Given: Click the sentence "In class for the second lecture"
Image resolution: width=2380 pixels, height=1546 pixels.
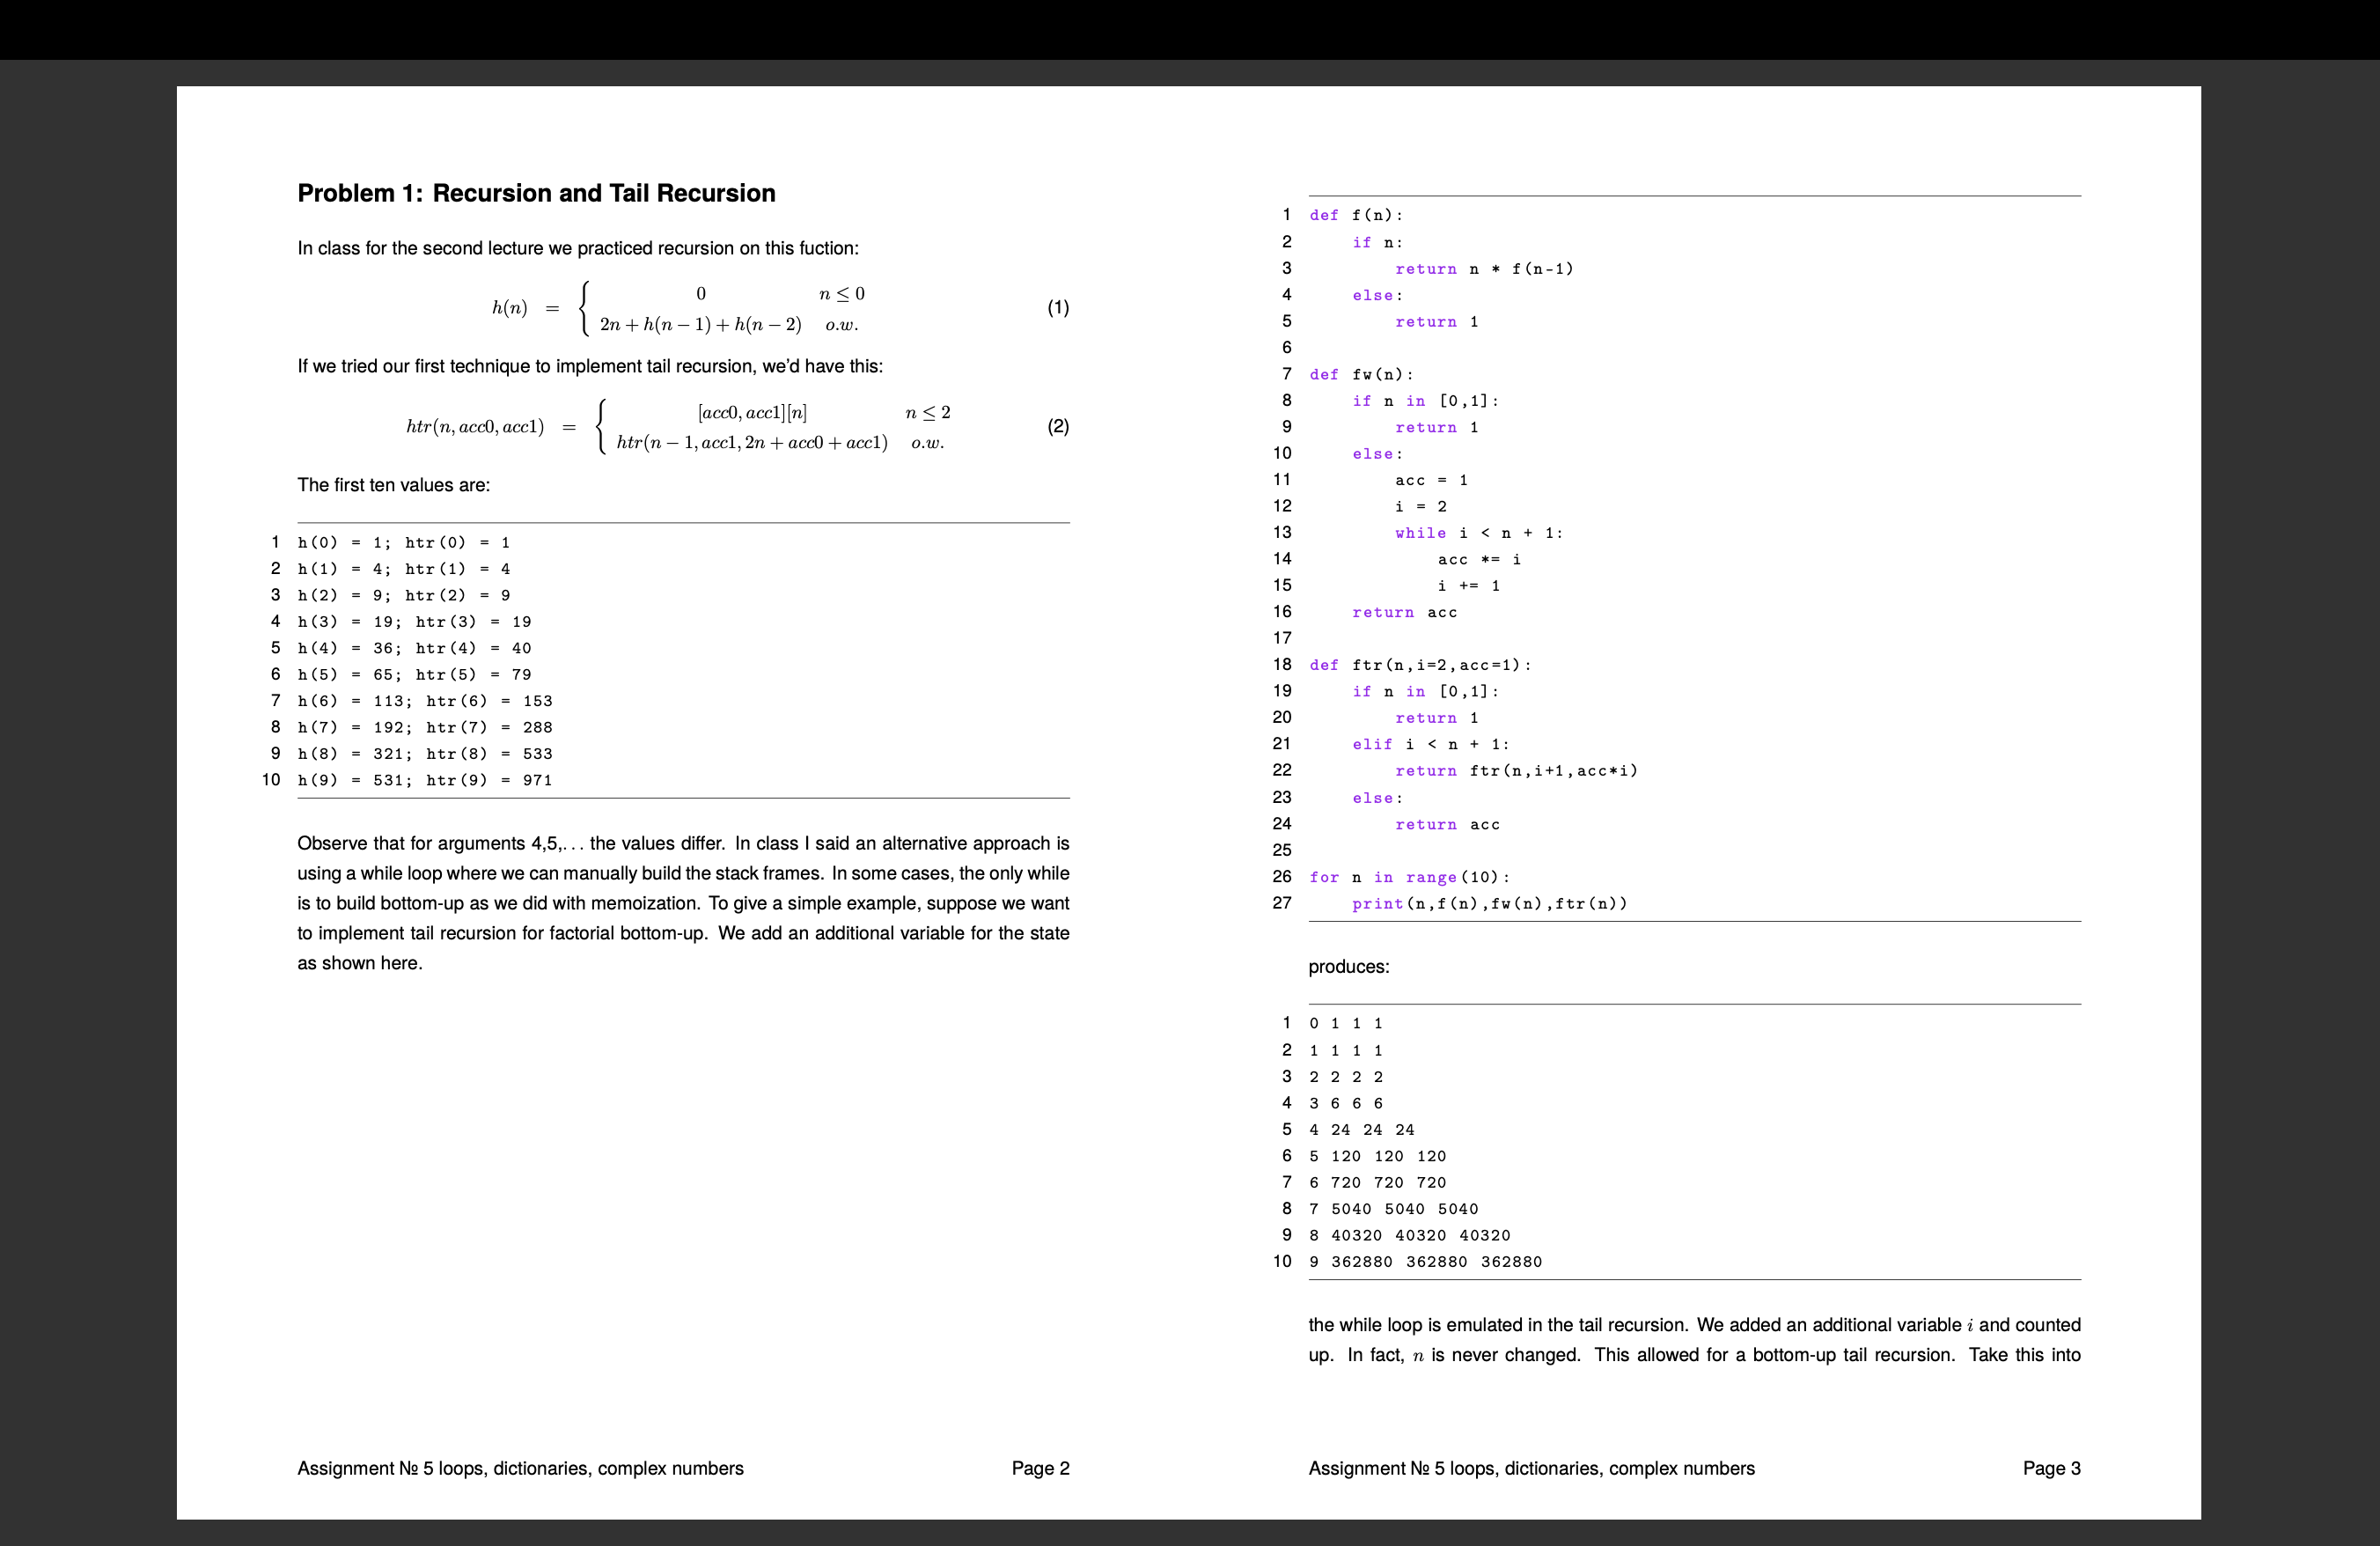Looking at the screenshot, I should click(x=578, y=248).
